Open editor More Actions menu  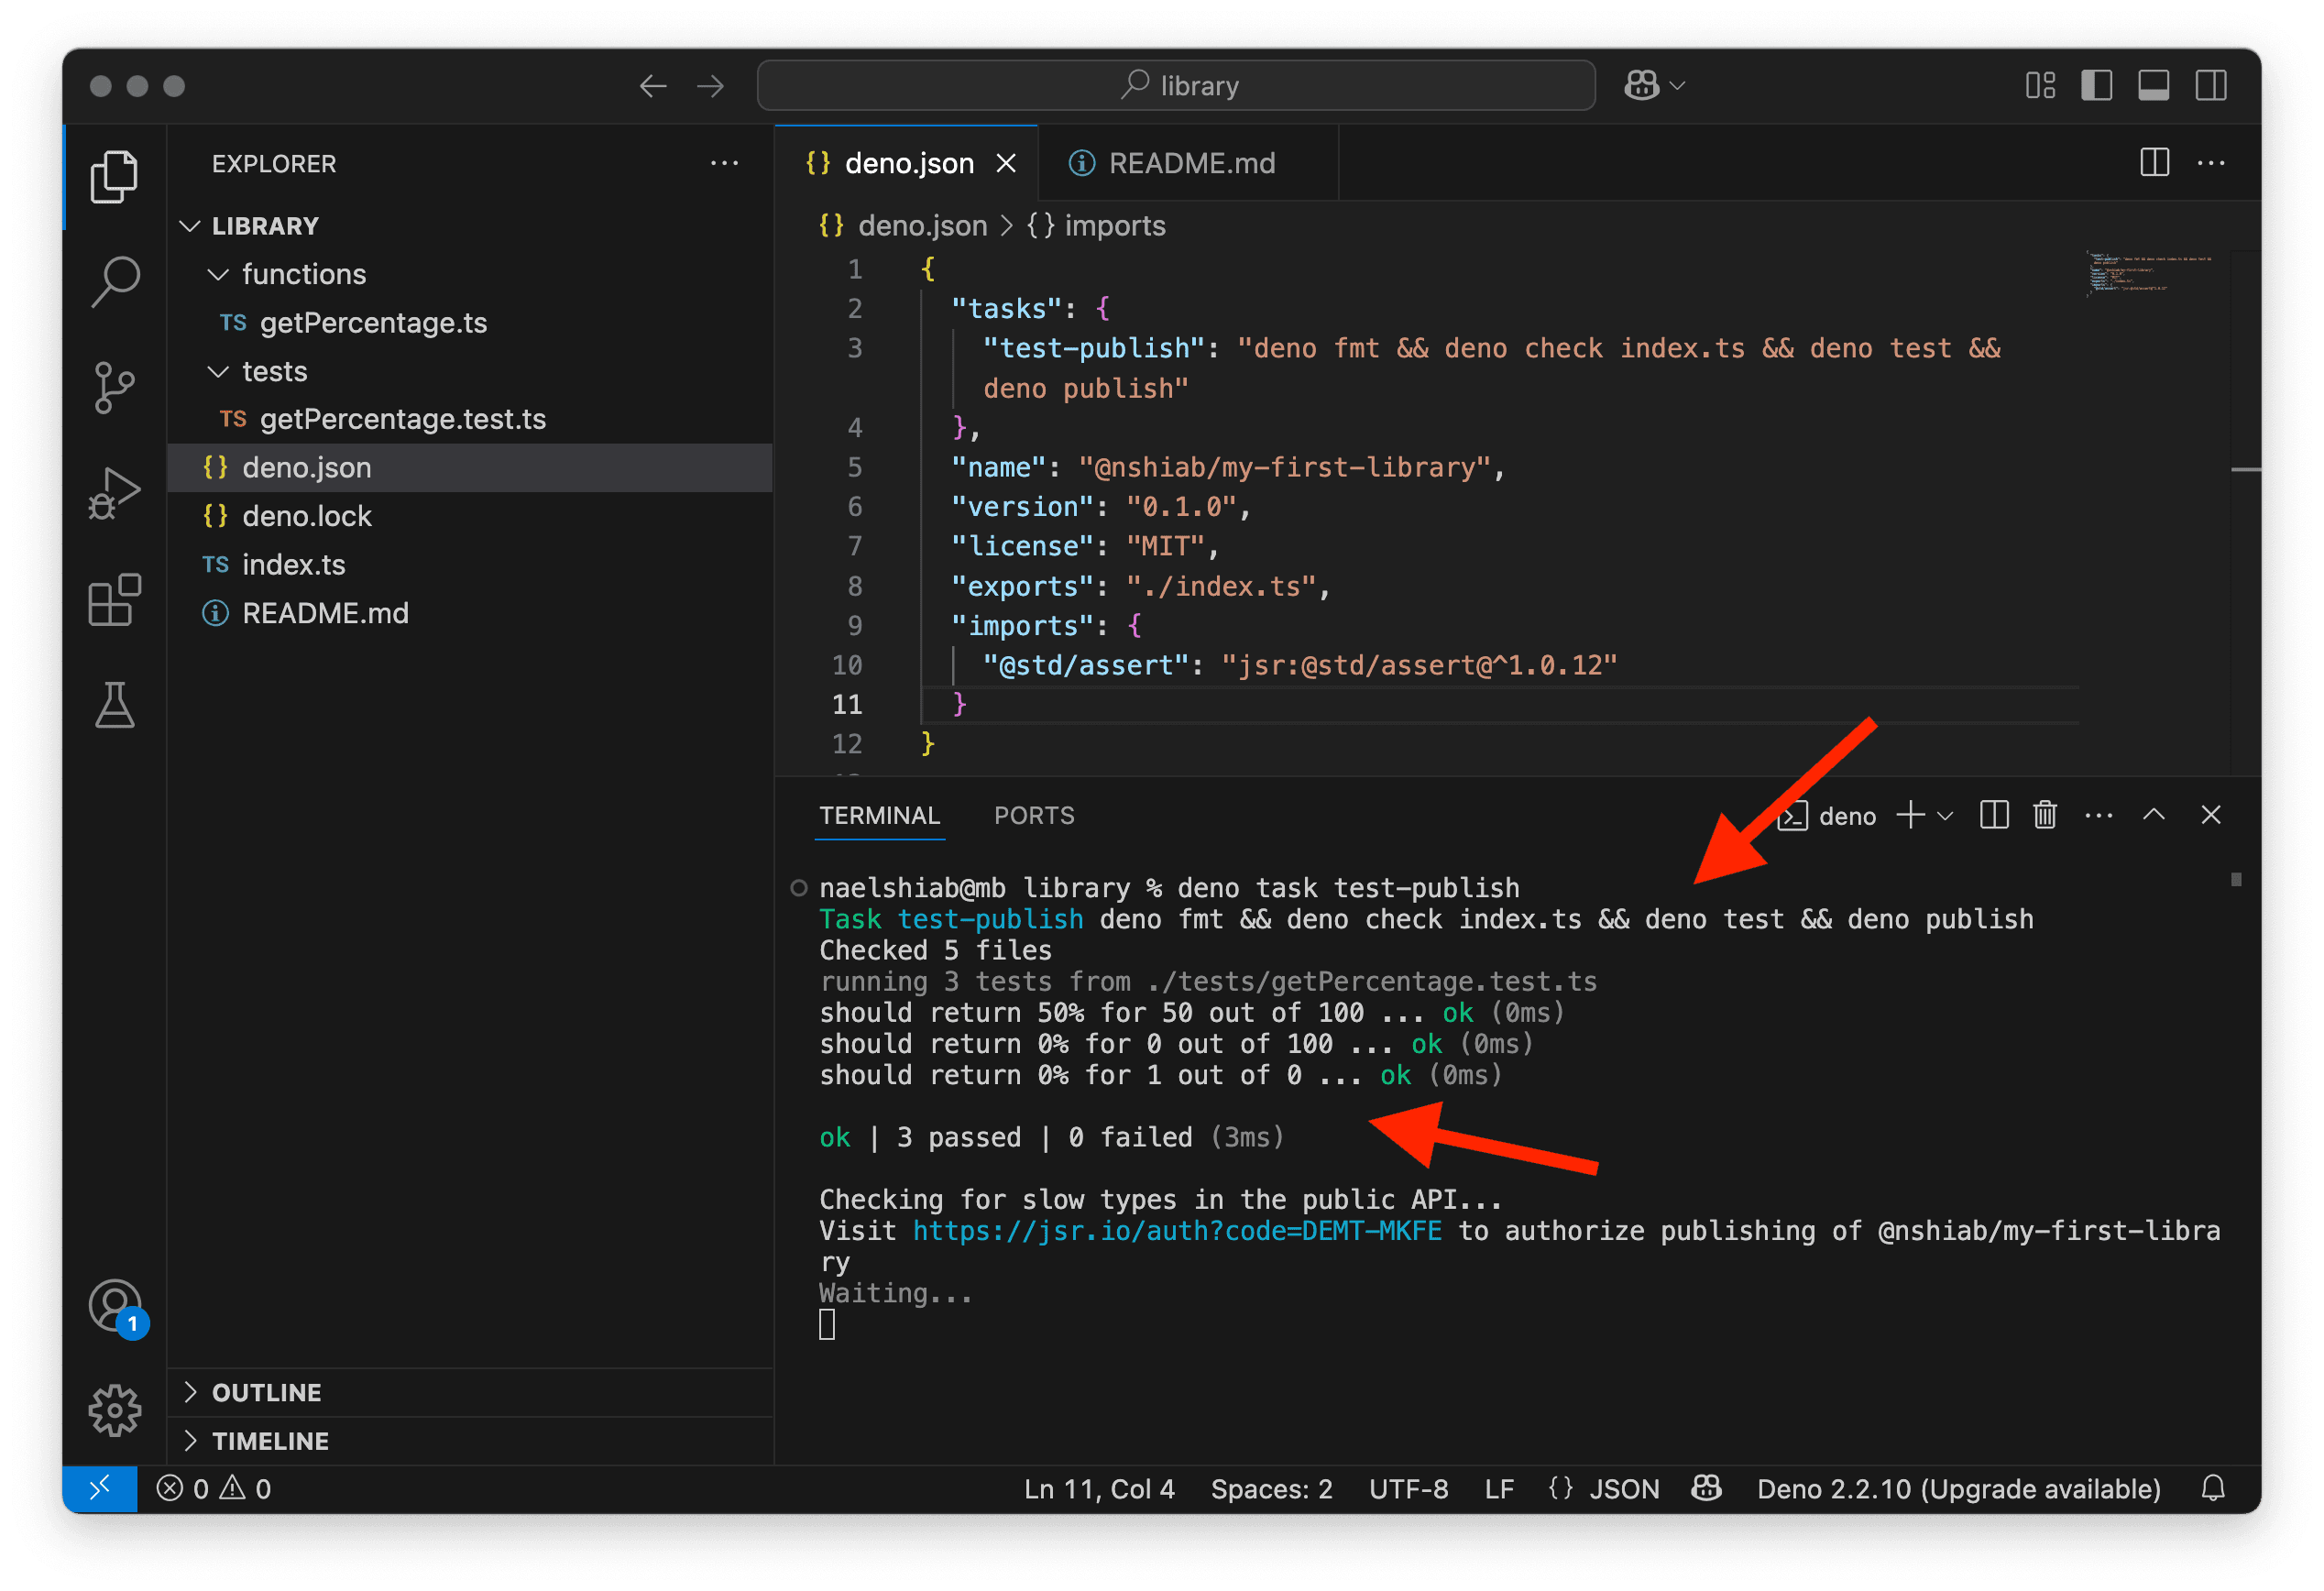pyautogui.click(x=2210, y=162)
